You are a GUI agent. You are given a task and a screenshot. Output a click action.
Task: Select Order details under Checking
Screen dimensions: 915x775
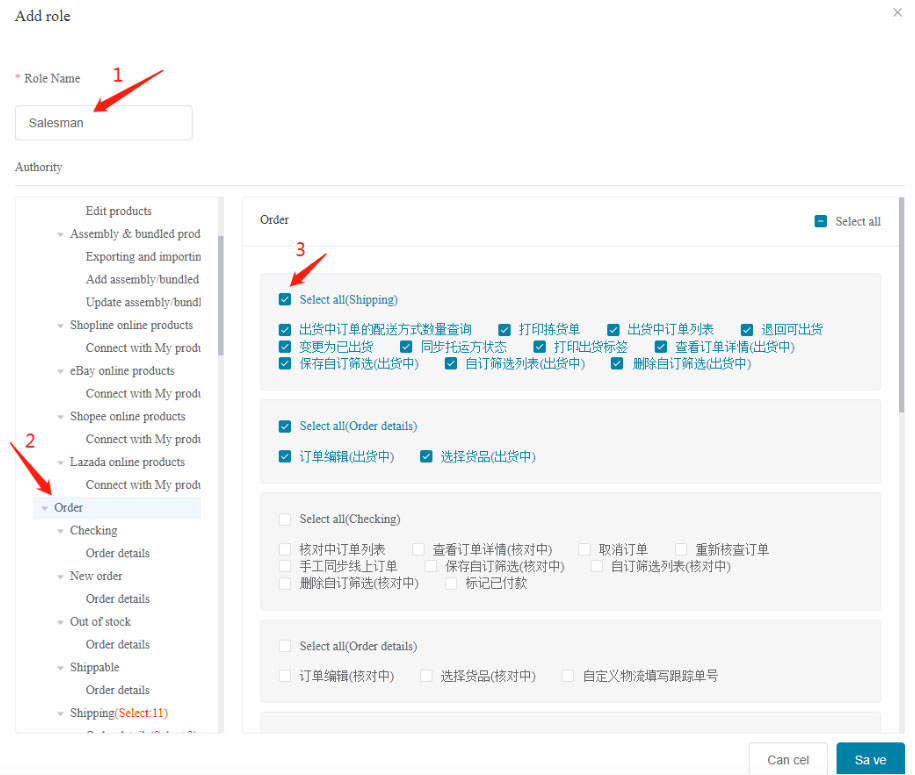point(117,553)
